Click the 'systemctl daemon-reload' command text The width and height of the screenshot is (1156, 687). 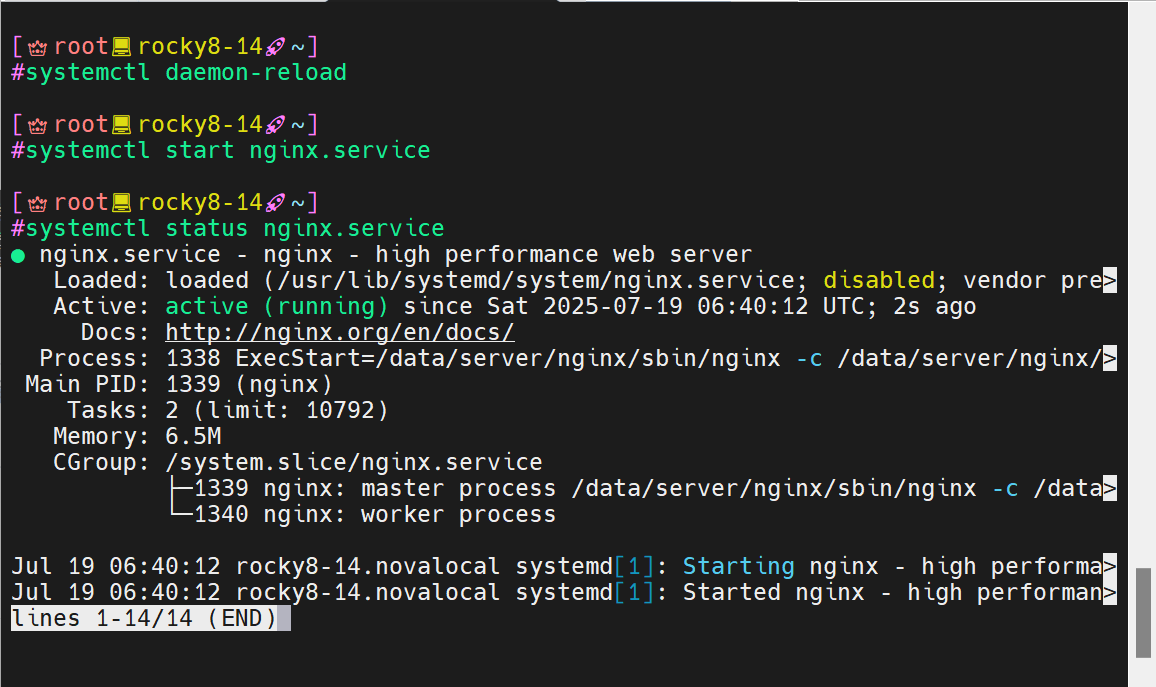coord(186,72)
